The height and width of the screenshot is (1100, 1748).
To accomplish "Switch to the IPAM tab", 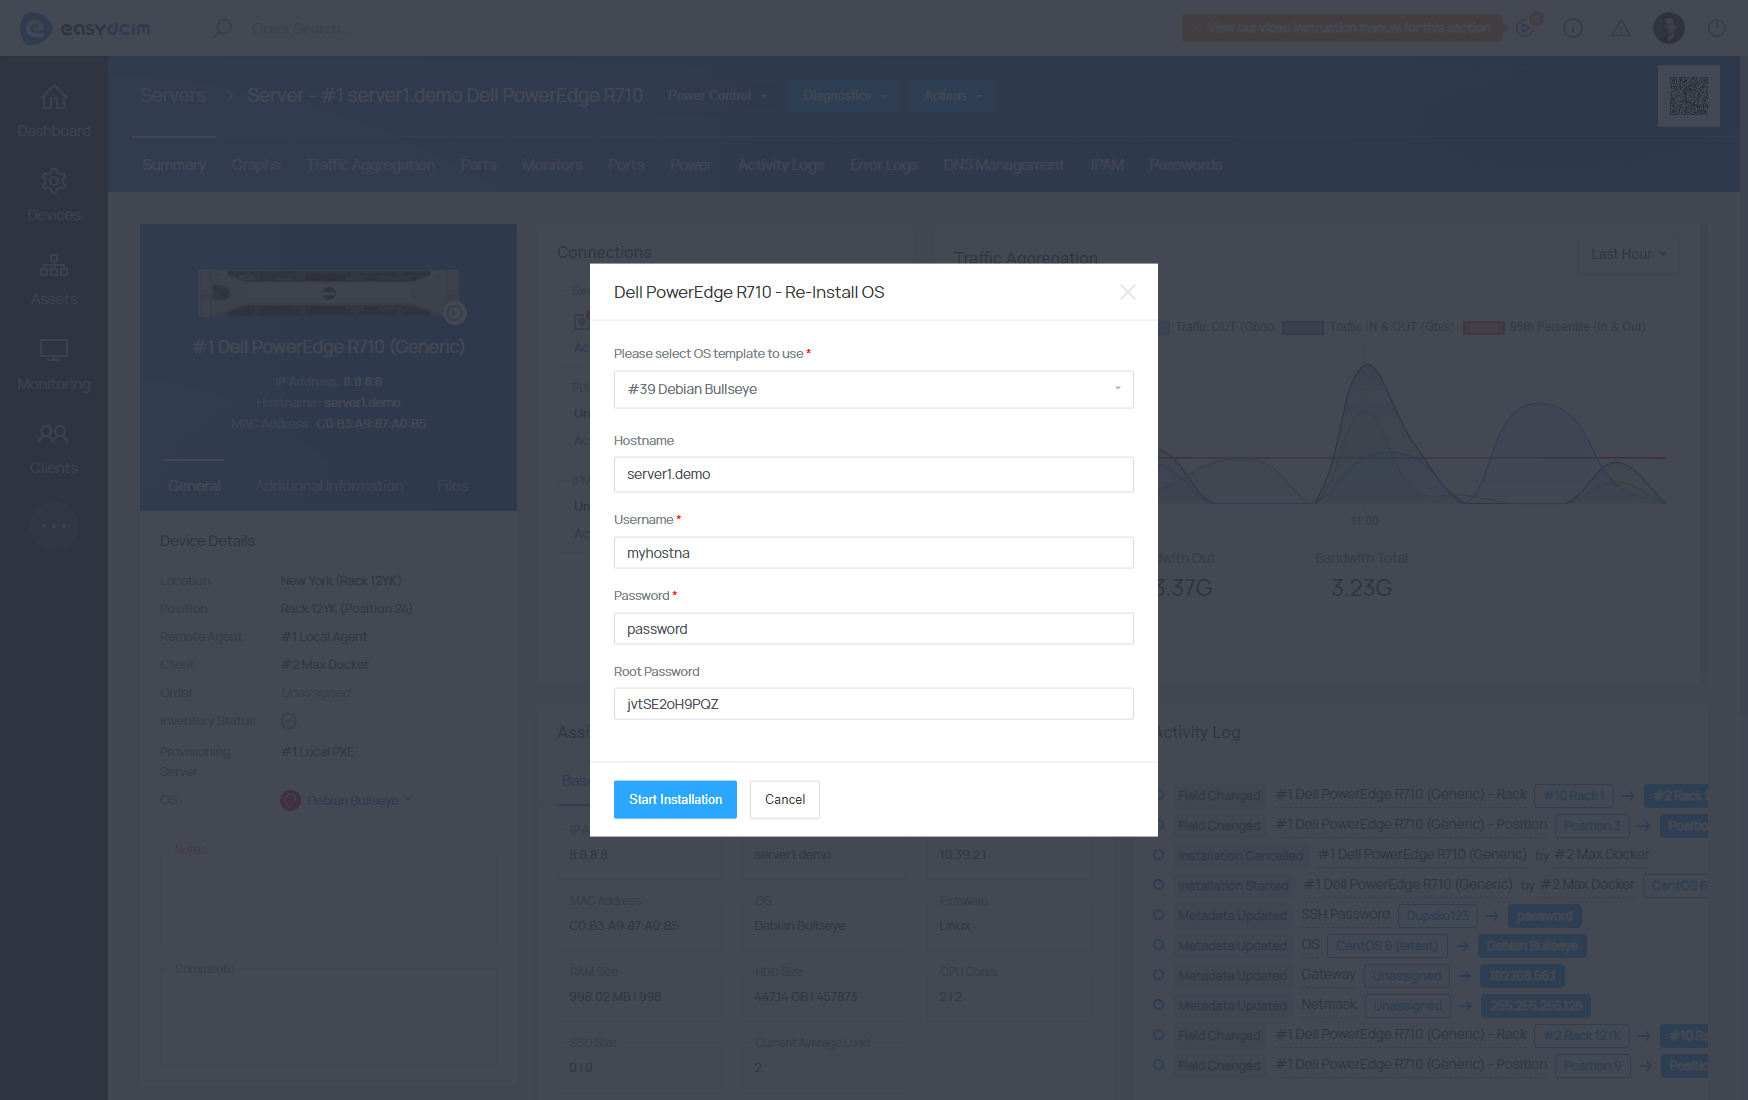I will click(x=1107, y=165).
